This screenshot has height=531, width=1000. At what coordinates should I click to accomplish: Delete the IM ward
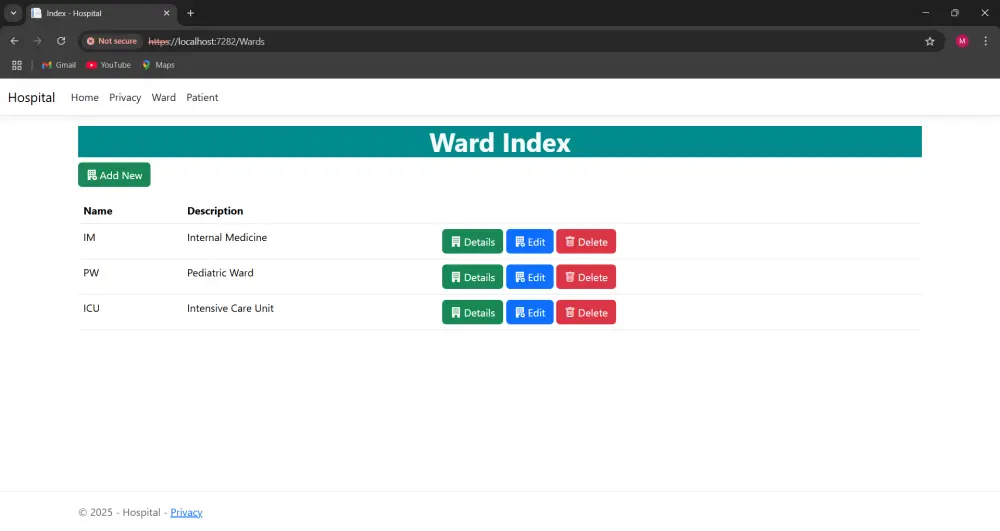[x=586, y=242]
